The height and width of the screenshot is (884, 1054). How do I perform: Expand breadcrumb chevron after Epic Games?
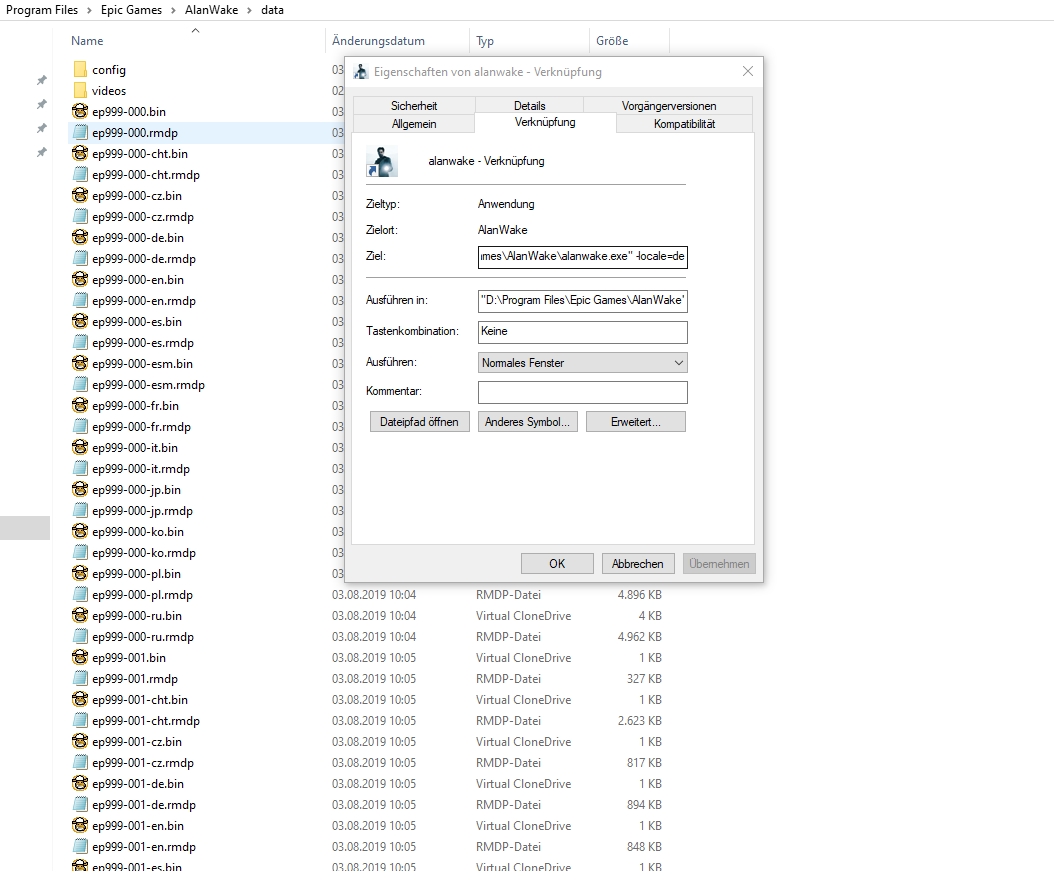pos(173,10)
